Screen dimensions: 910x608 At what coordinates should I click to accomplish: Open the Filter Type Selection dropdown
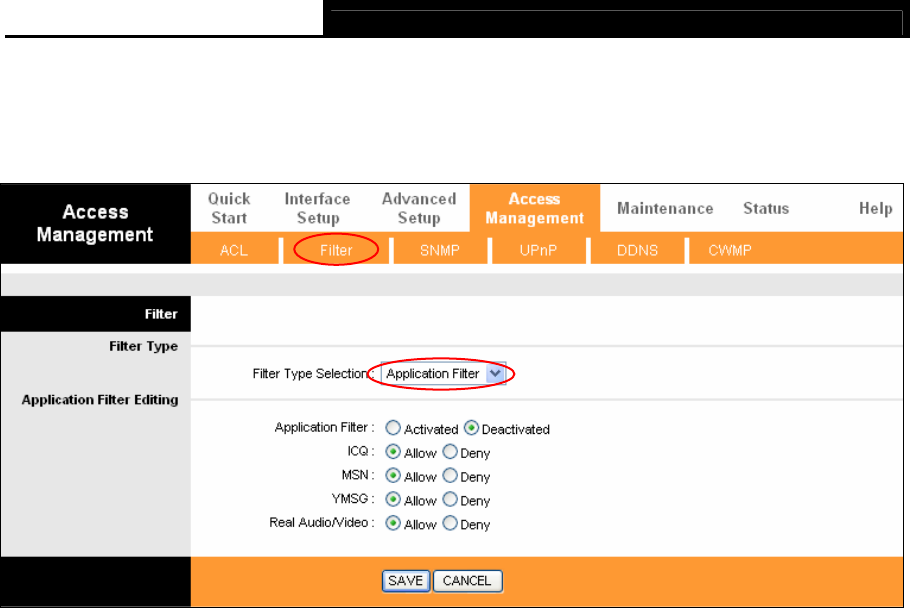pyautogui.click(x=443, y=374)
